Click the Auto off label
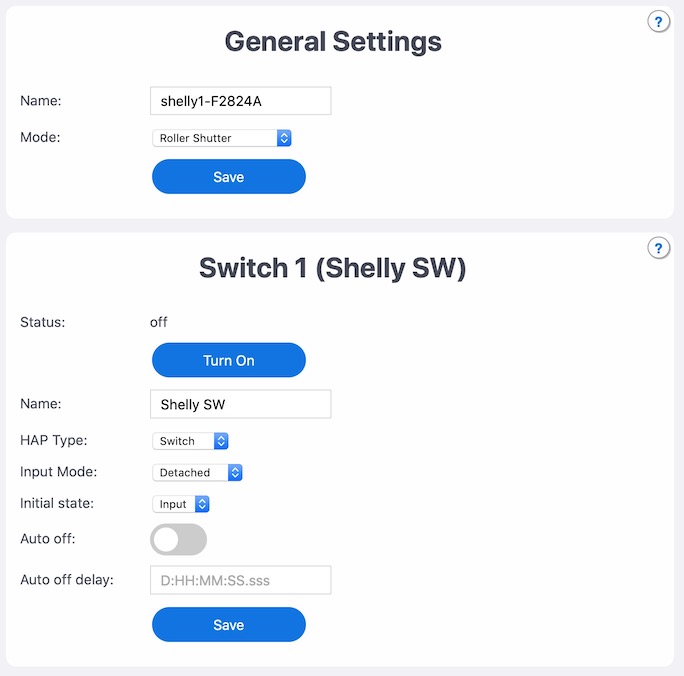Image resolution: width=684 pixels, height=676 pixels. [x=48, y=539]
